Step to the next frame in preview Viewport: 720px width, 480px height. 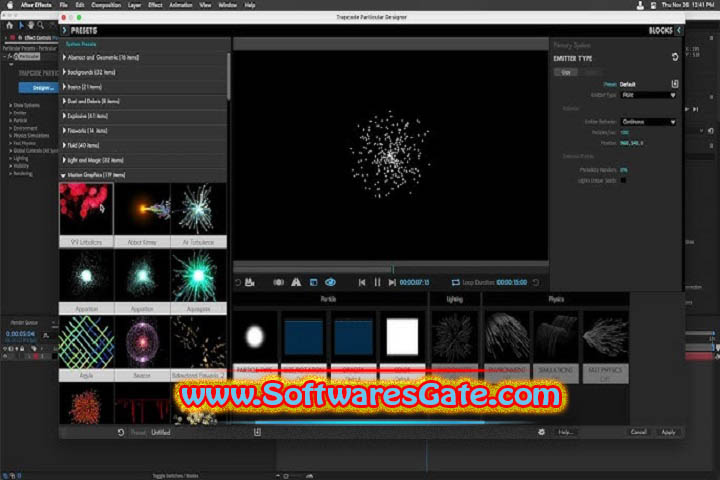pos(392,282)
